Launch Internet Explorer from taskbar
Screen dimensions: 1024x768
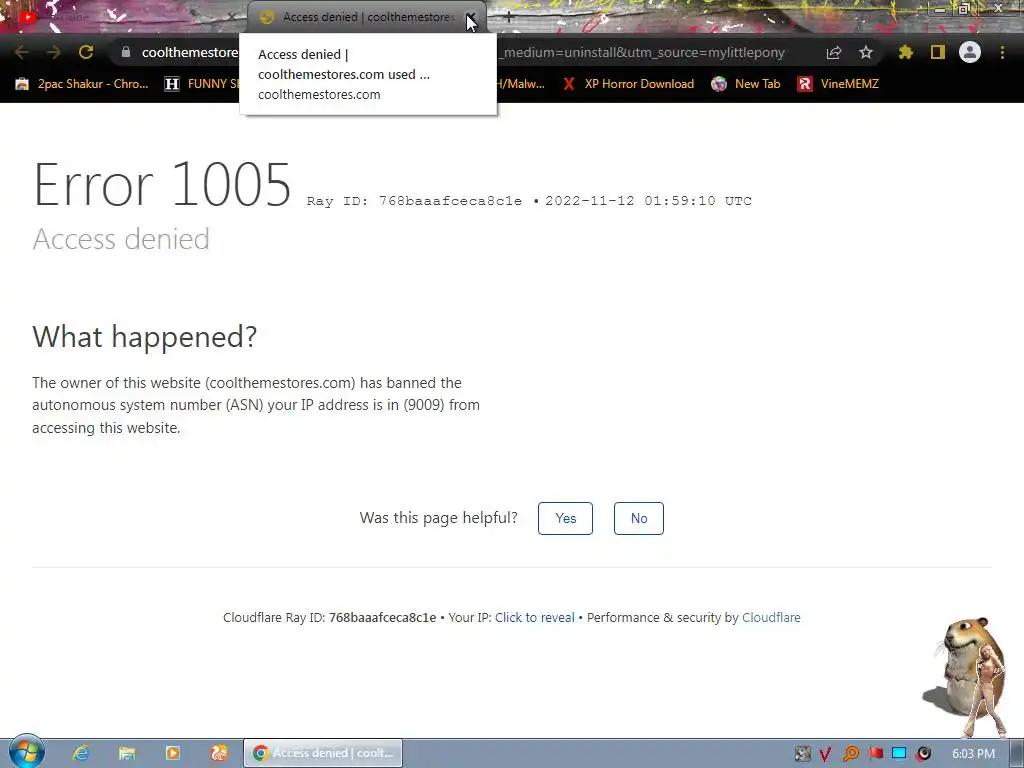[x=81, y=753]
